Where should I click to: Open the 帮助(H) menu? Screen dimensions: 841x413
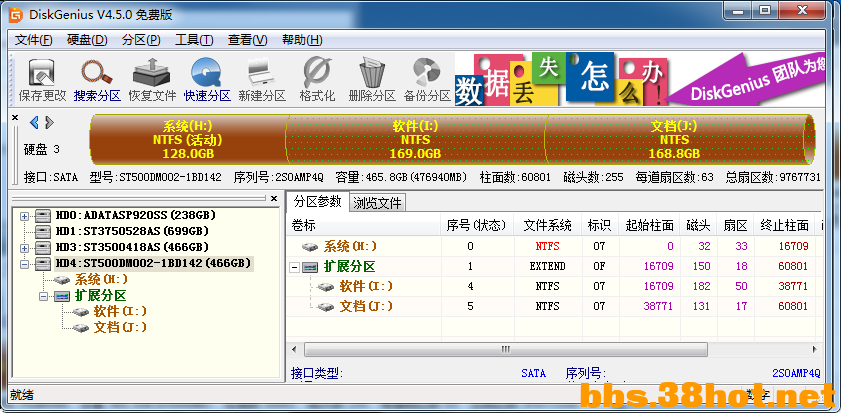302,40
